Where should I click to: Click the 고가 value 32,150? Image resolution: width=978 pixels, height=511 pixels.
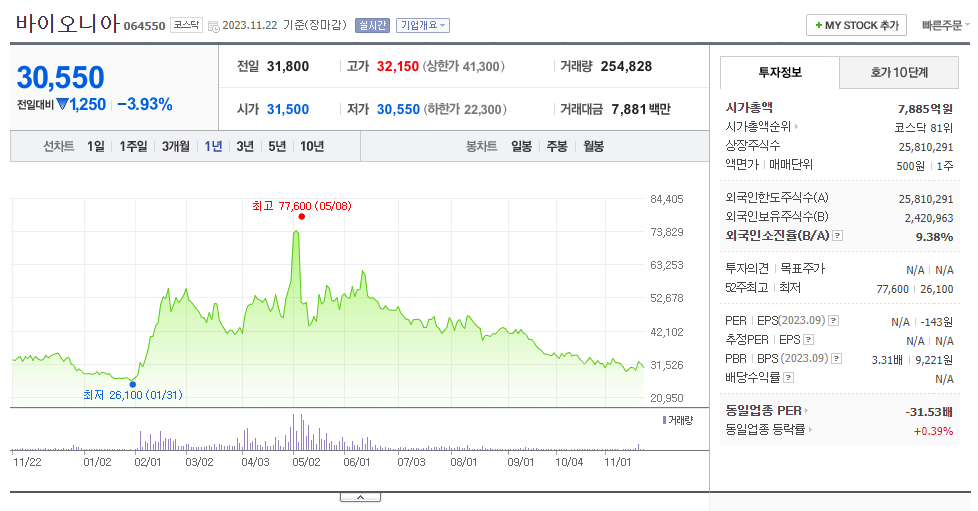point(397,66)
